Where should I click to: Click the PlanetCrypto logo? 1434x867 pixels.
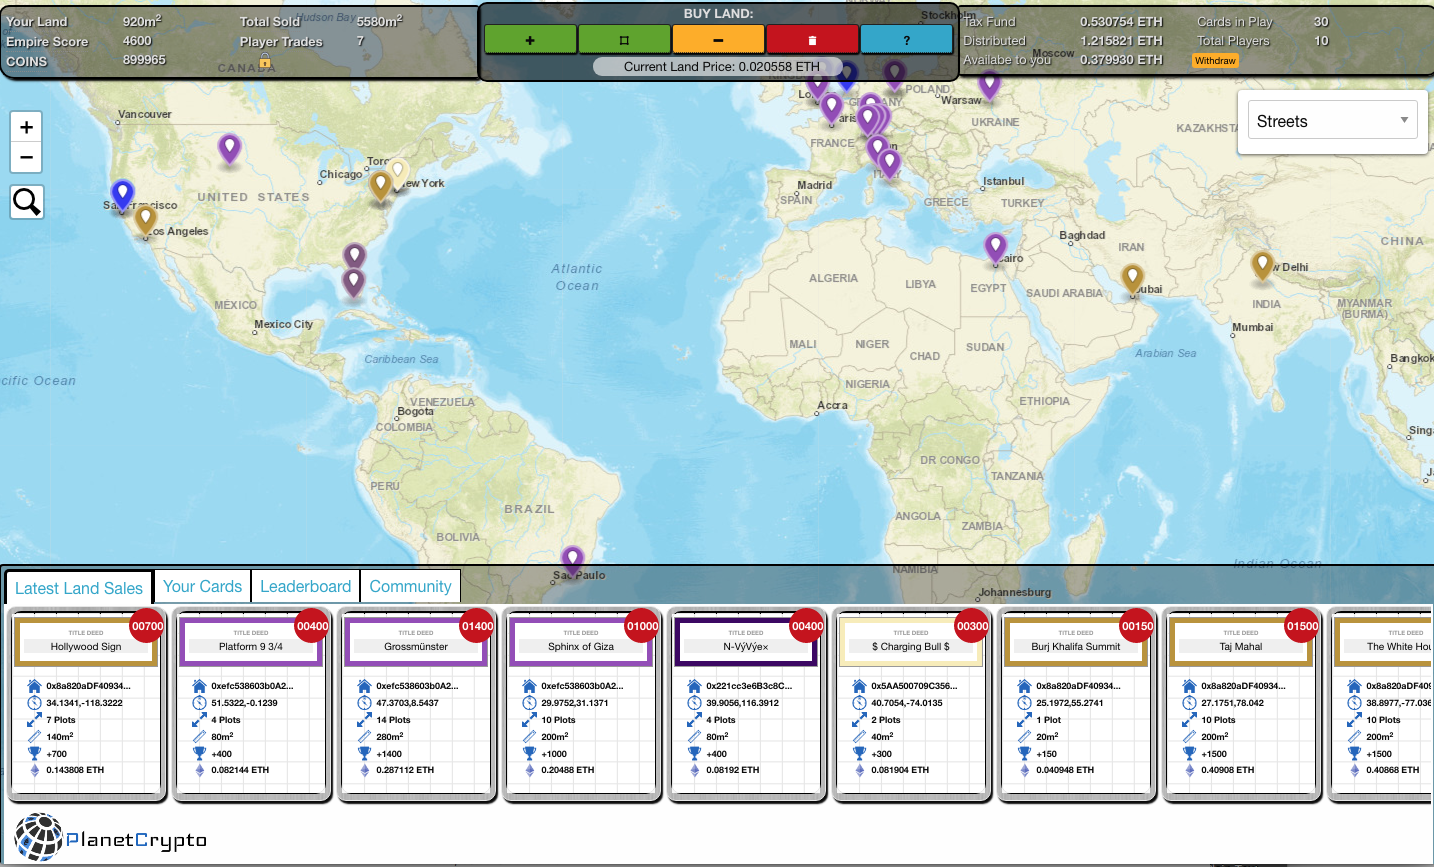pos(111,838)
